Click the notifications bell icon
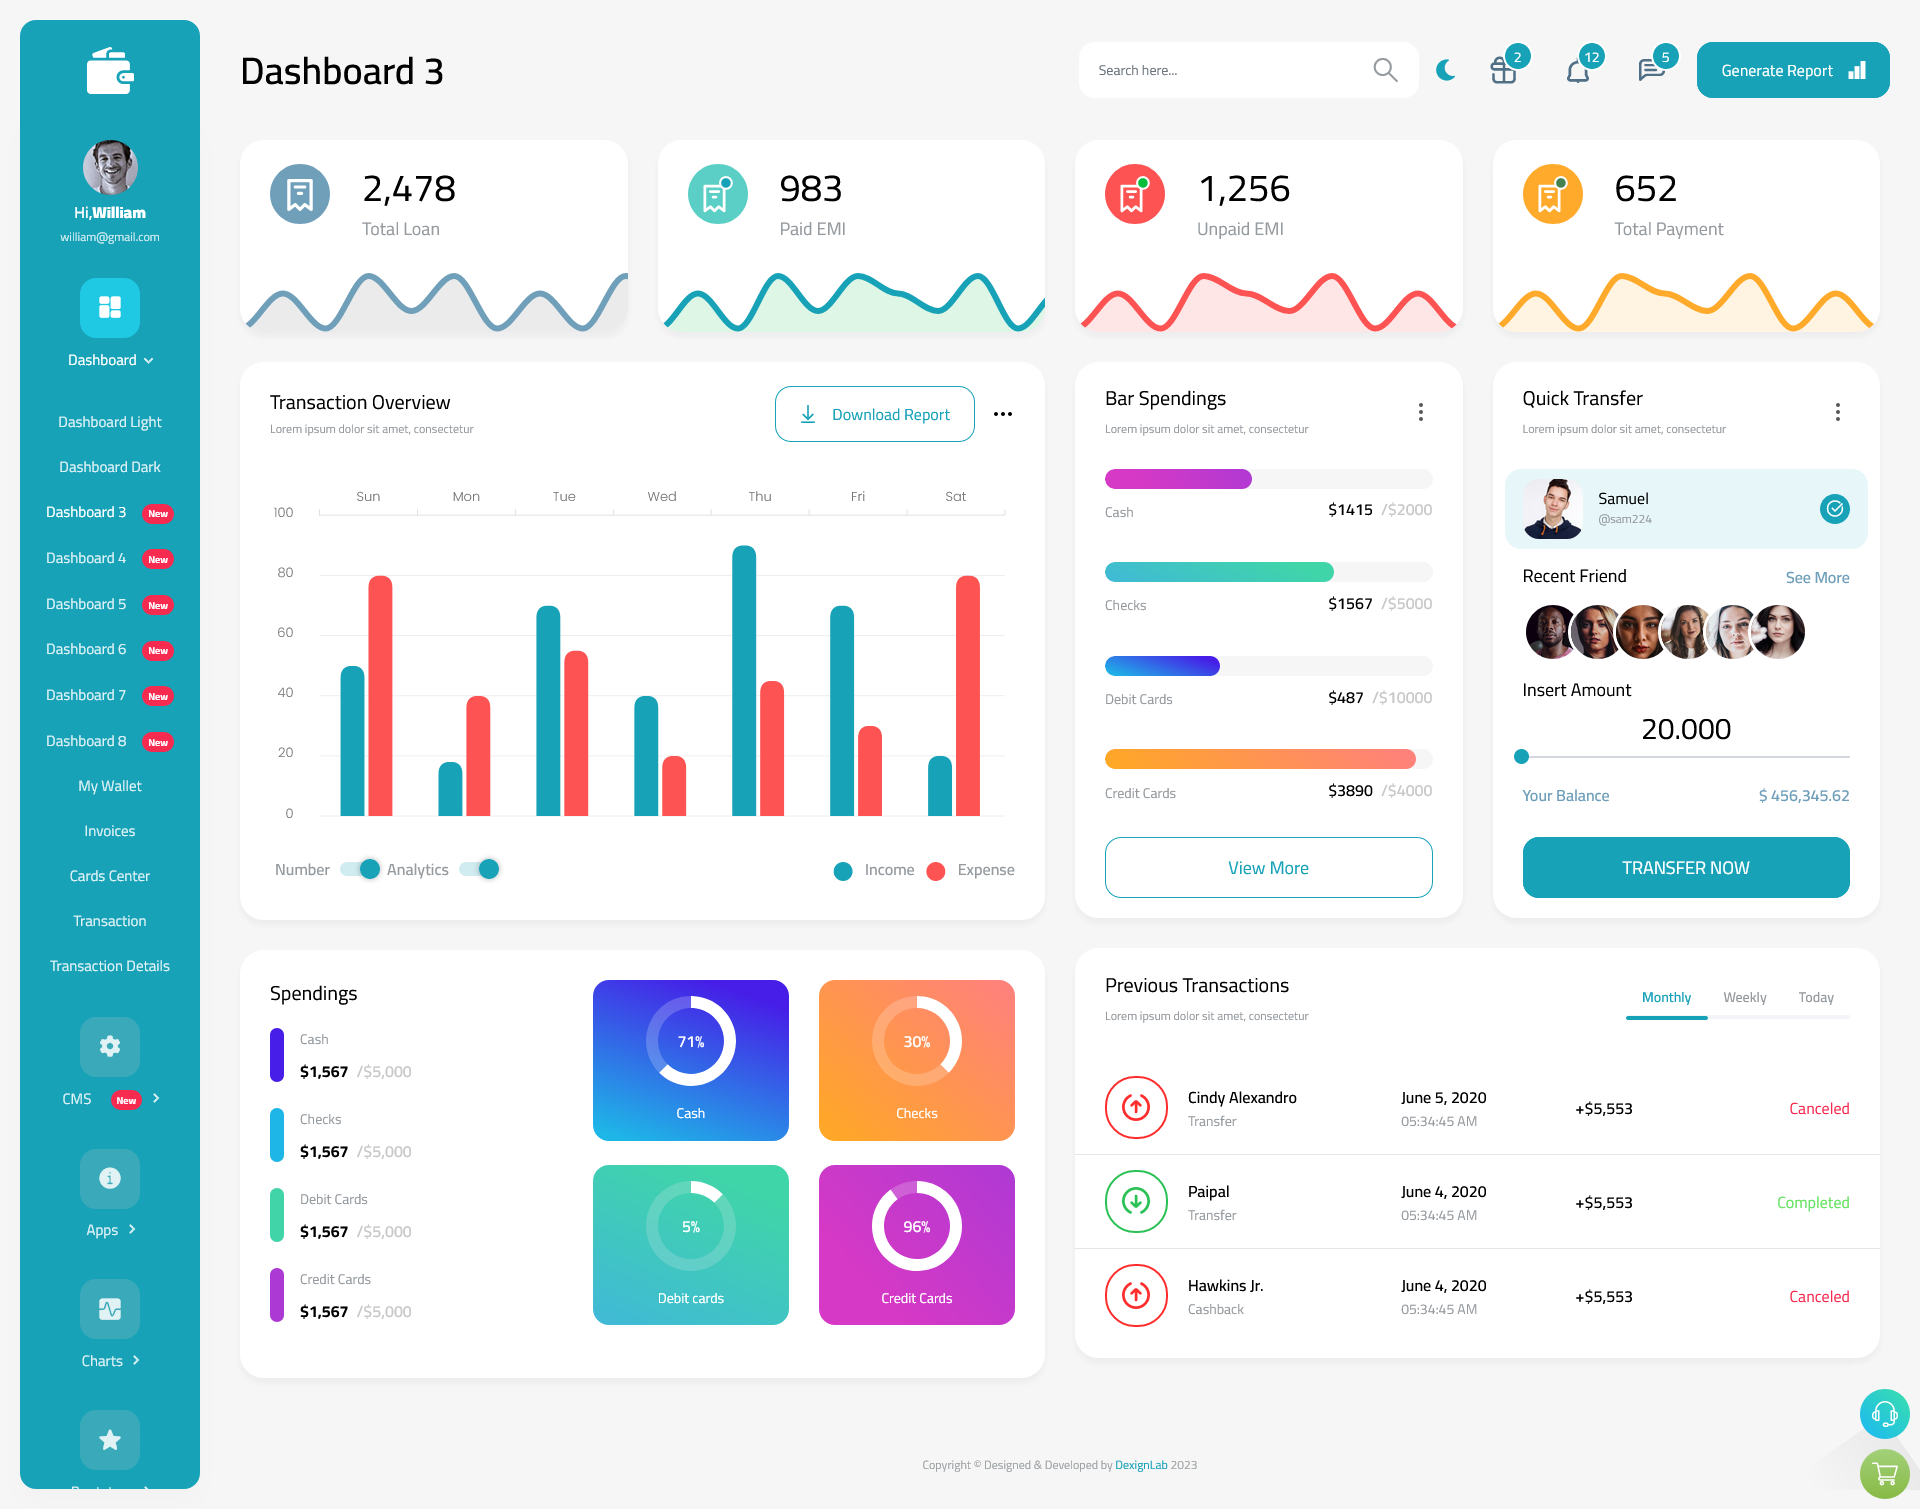 point(1577,69)
